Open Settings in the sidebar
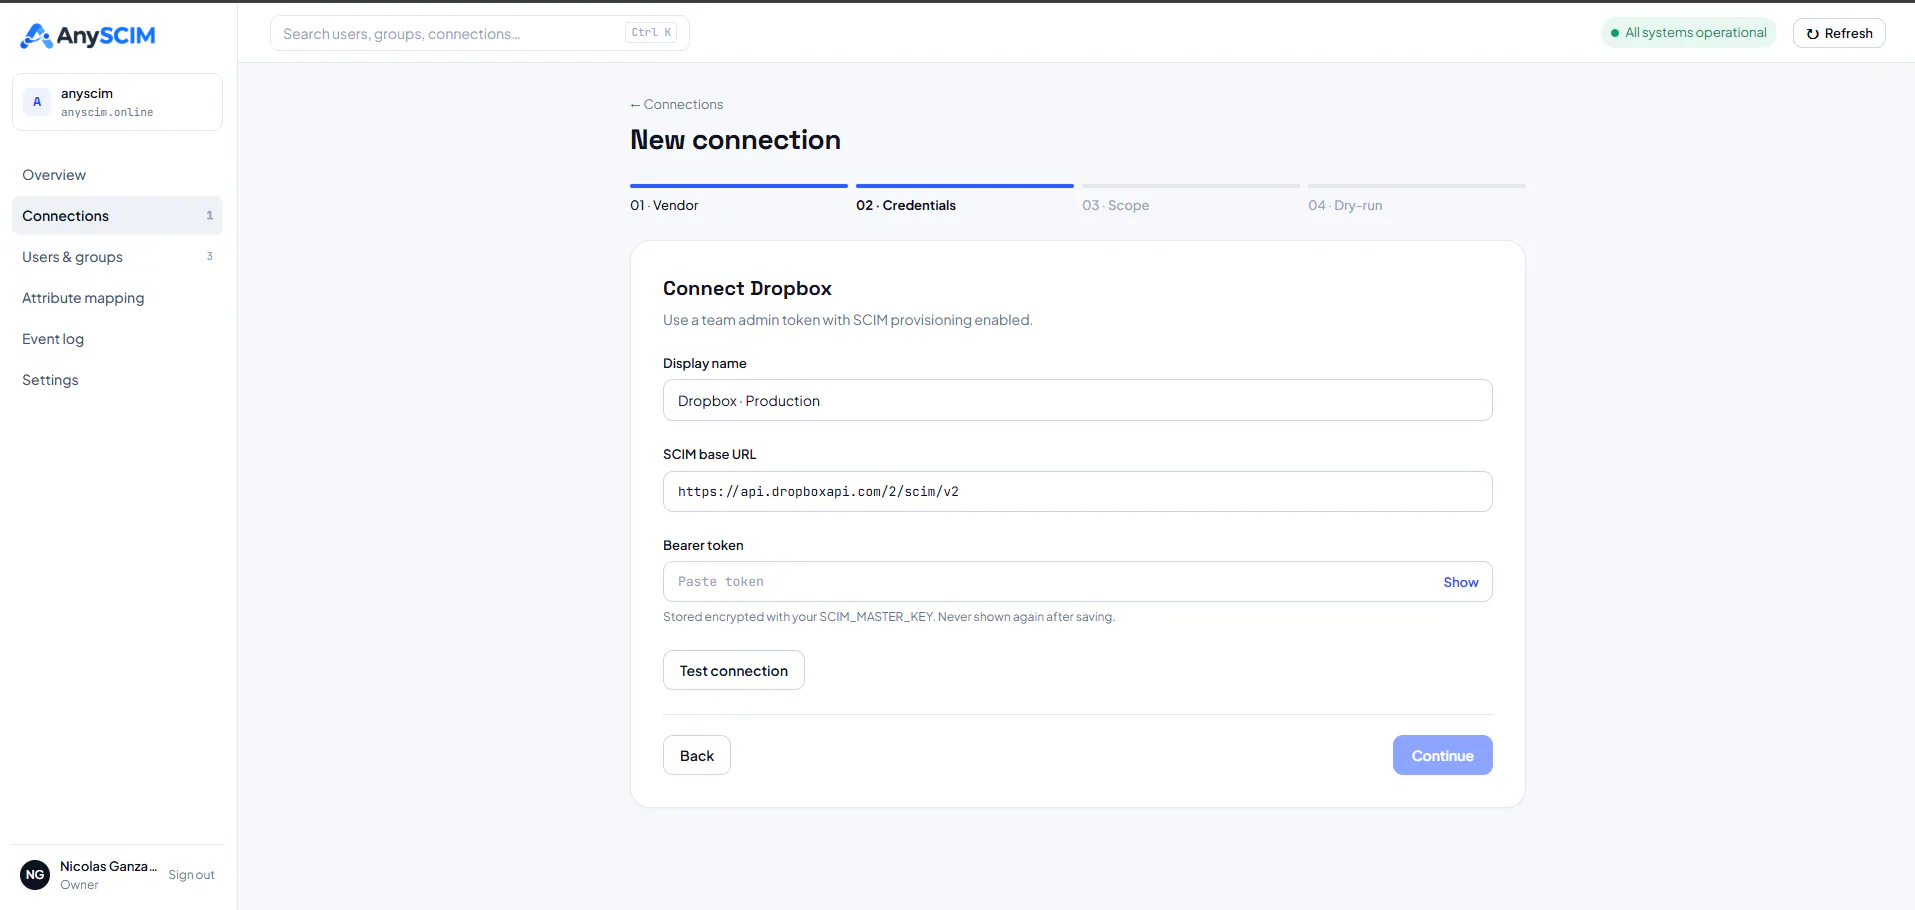1915x910 pixels. point(117,380)
